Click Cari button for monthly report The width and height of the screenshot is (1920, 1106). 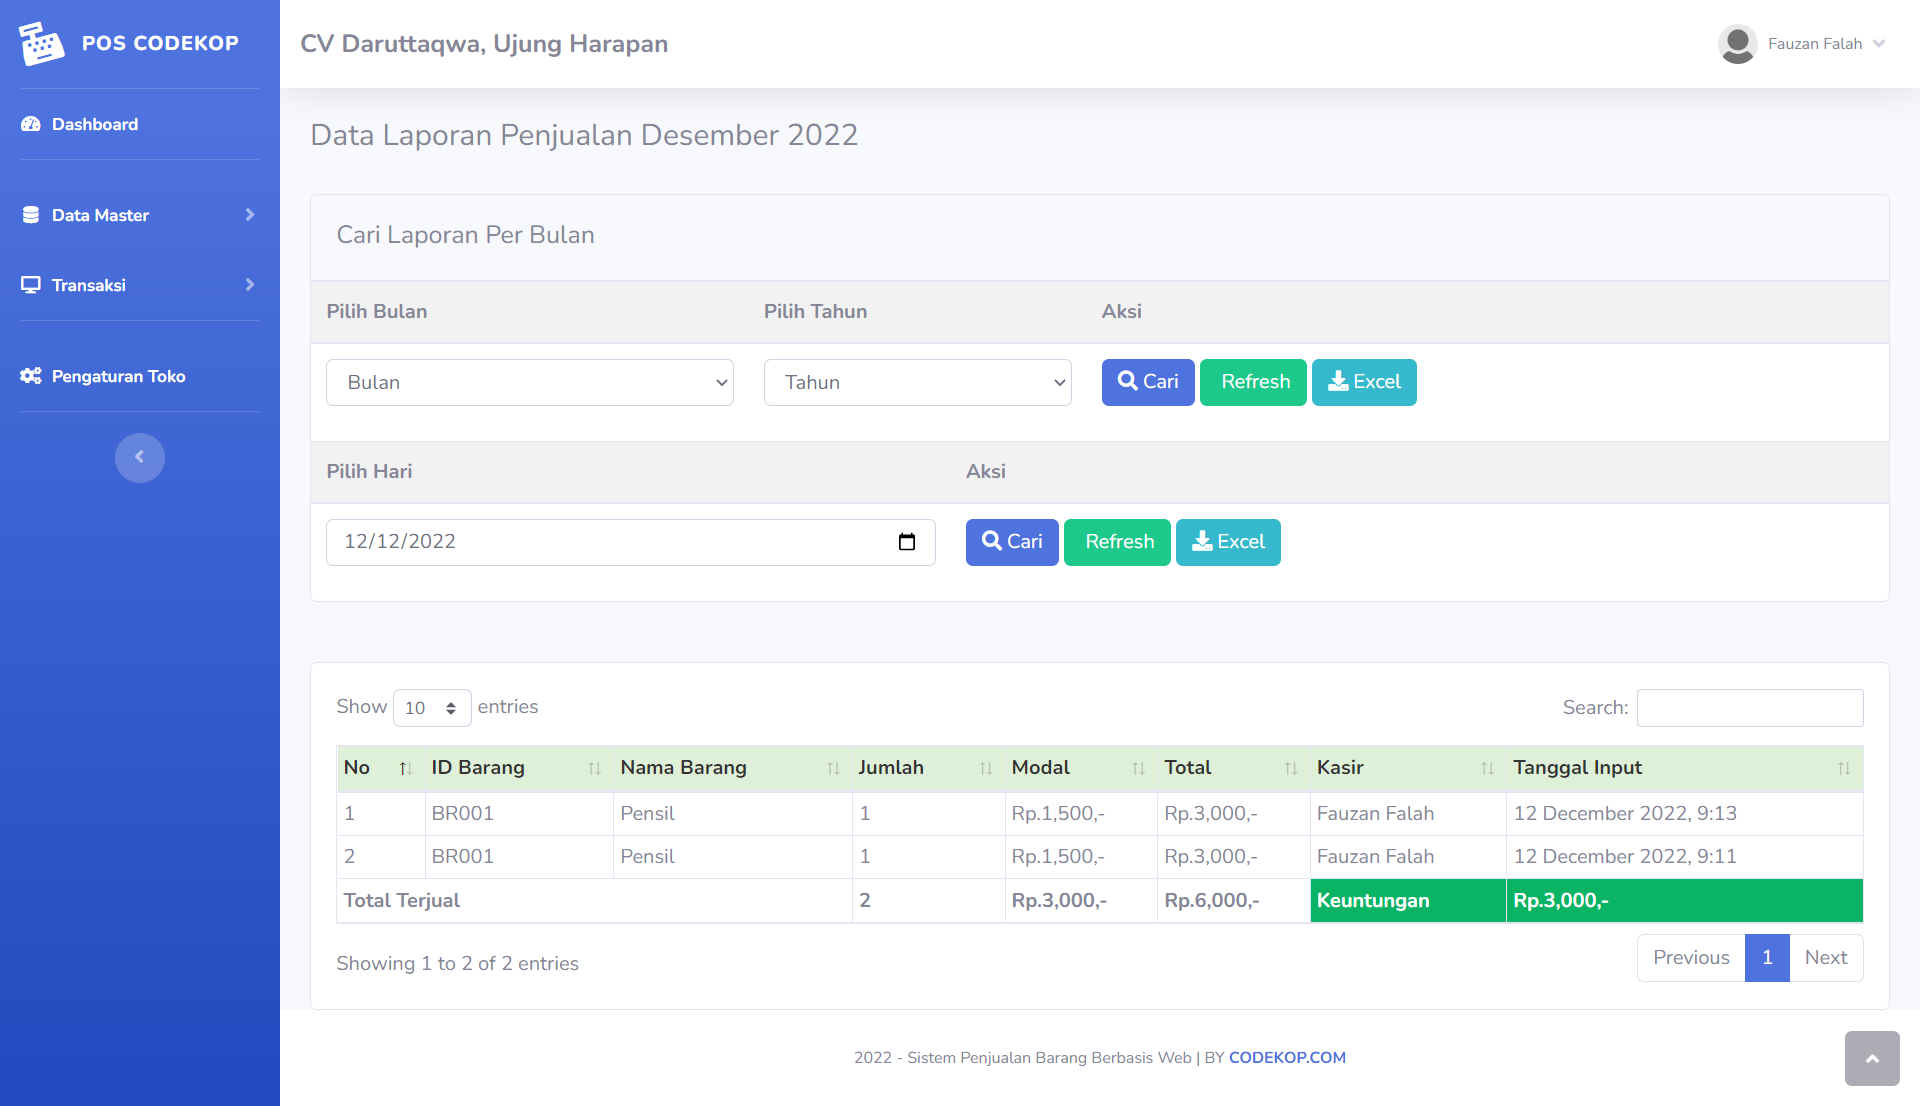[x=1147, y=382]
